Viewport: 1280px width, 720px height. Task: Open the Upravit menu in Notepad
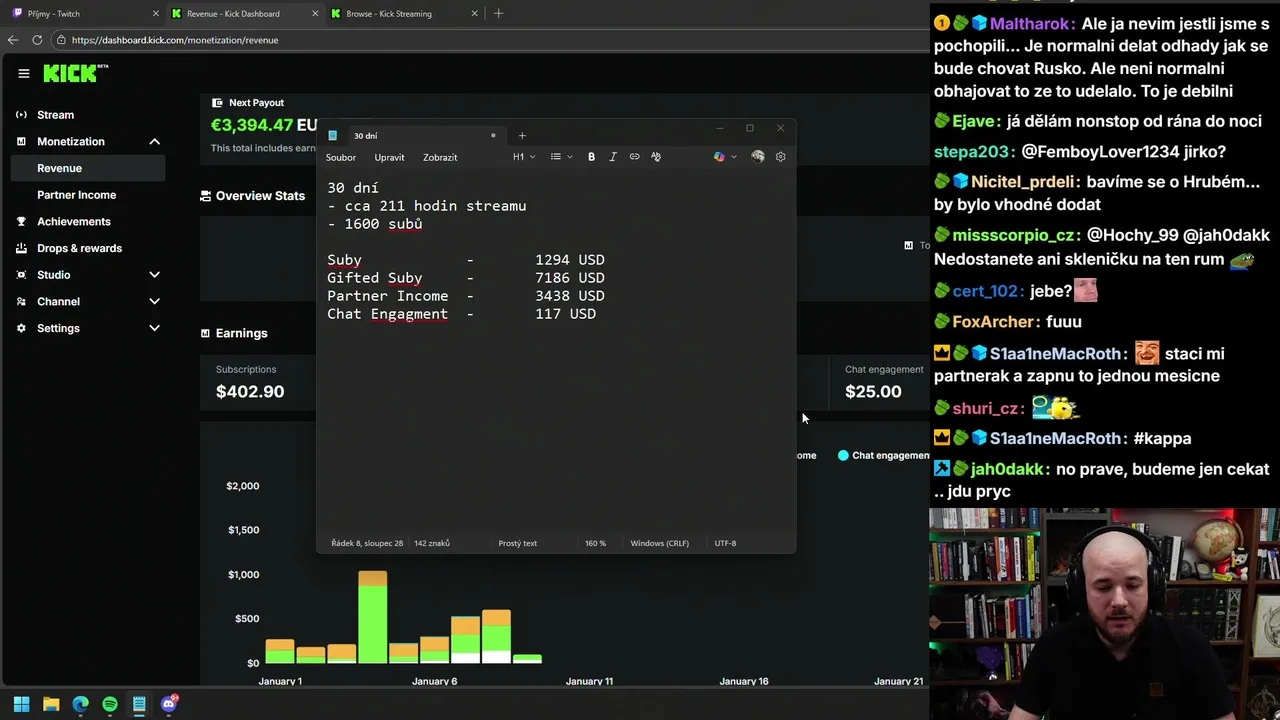(389, 157)
